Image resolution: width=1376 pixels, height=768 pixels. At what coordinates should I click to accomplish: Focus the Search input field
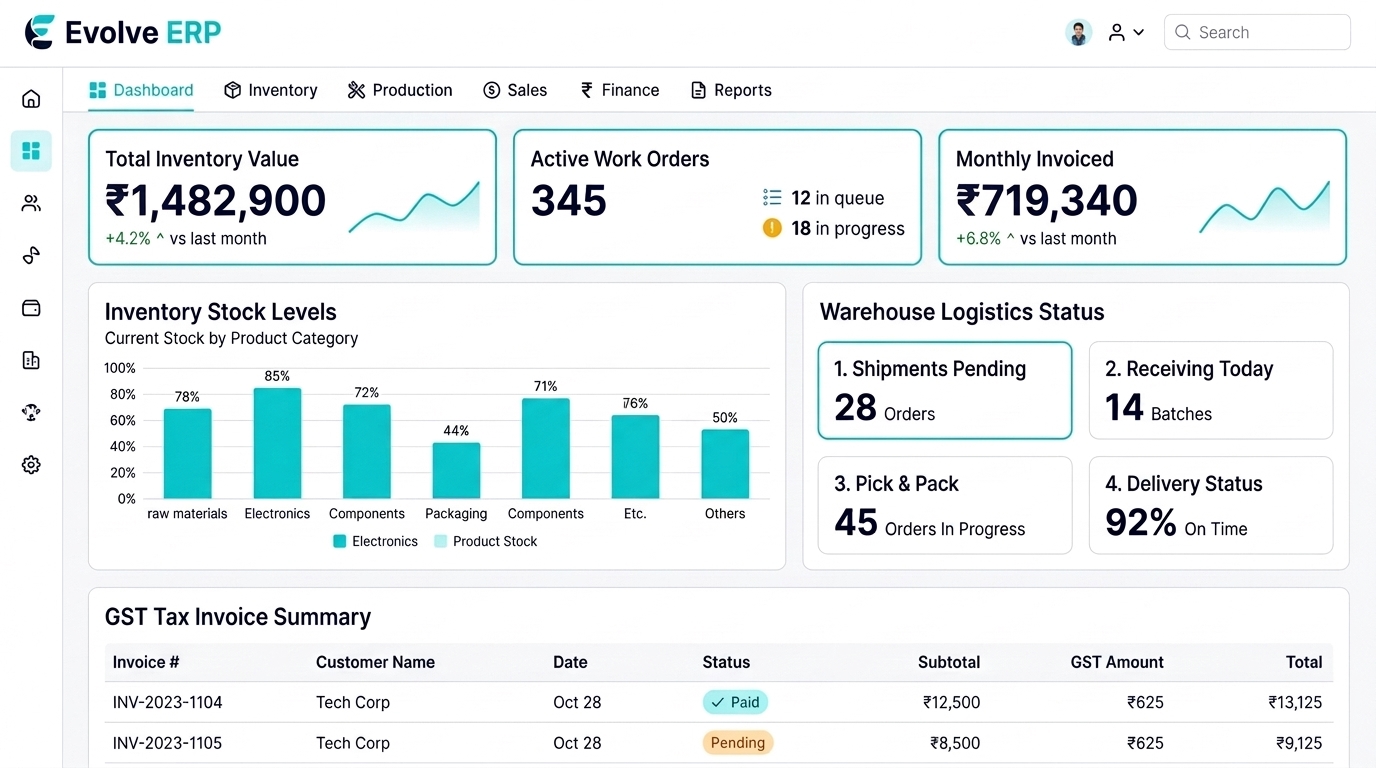click(x=1257, y=32)
